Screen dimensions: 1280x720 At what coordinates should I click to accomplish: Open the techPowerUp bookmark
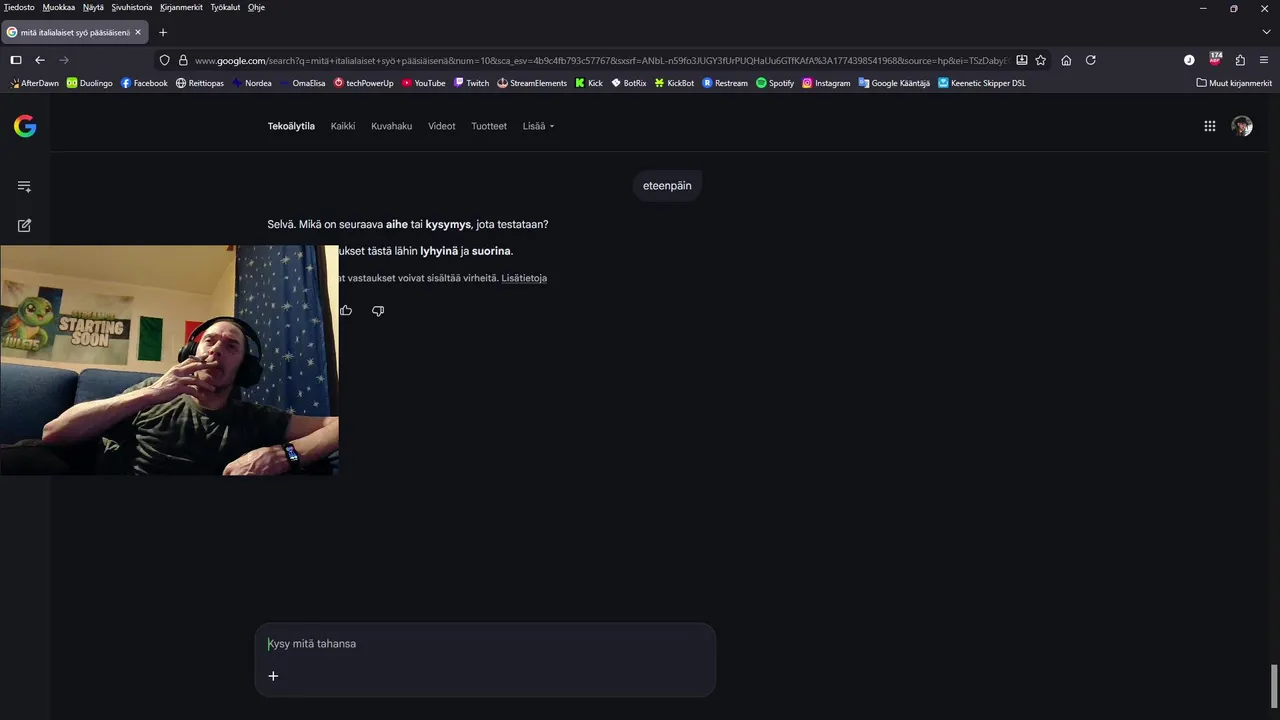point(364,83)
